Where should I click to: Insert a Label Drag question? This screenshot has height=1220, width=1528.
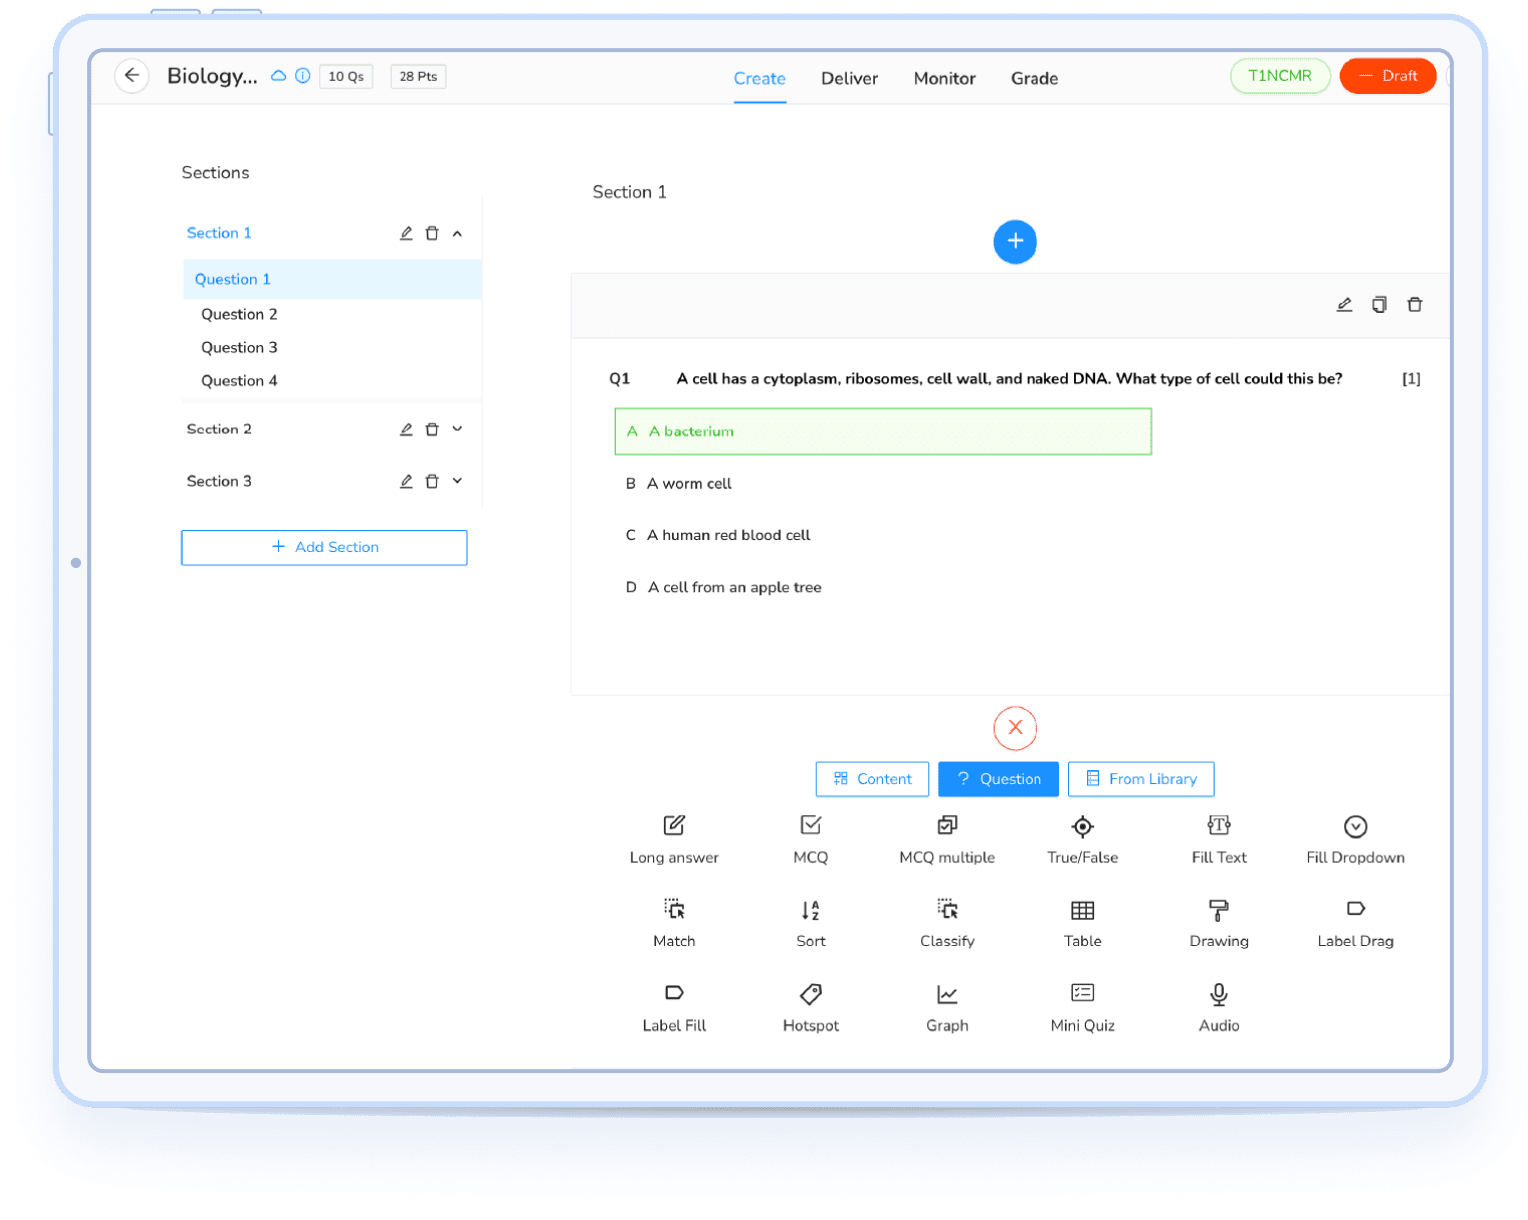[1355, 924]
